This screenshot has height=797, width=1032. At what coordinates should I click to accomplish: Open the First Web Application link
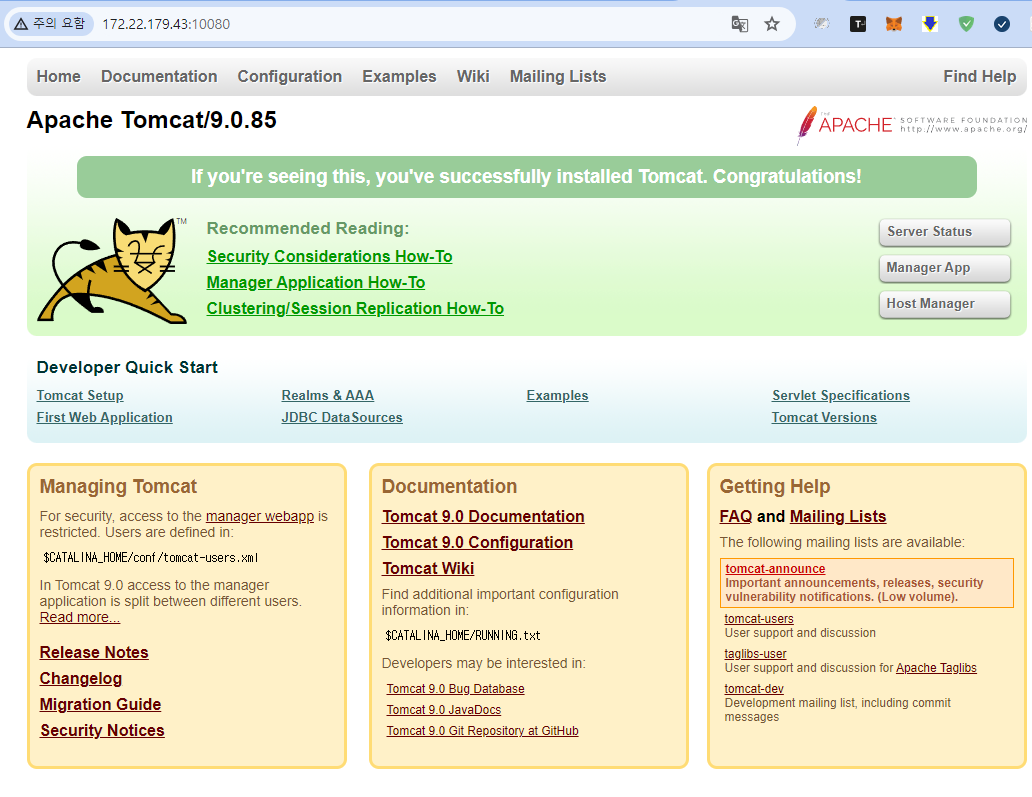coord(105,417)
